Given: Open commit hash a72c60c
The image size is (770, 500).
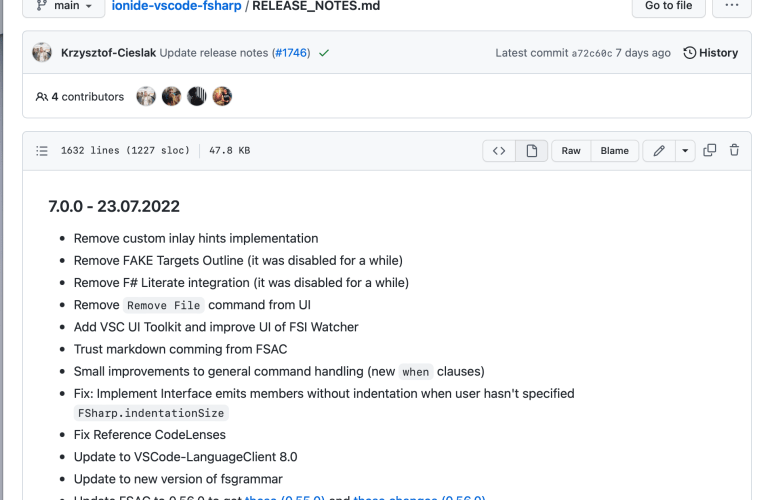Looking at the screenshot, I should 591,53.
